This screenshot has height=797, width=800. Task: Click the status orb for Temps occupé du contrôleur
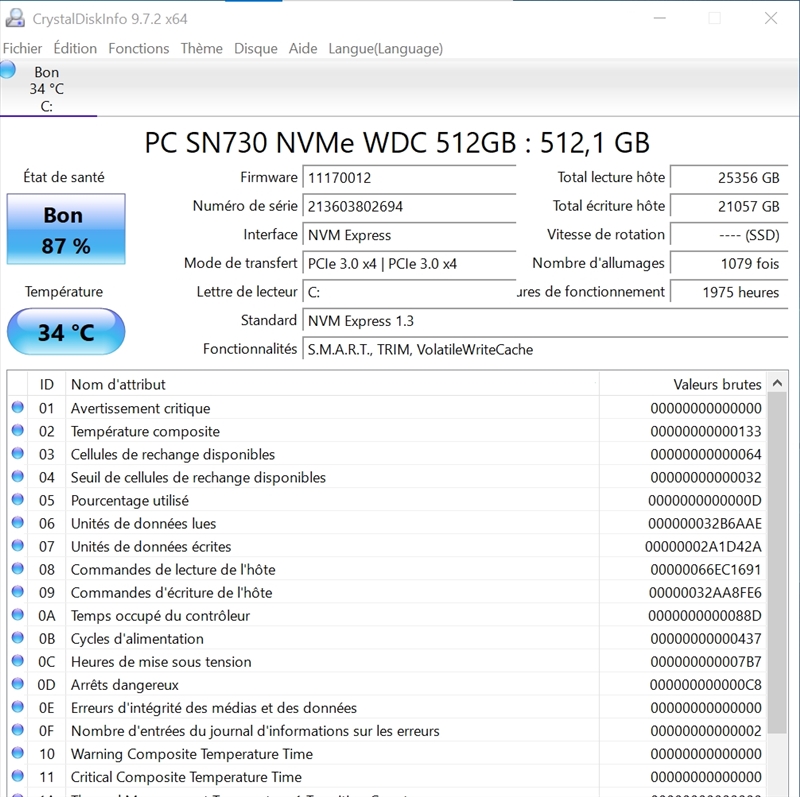pyautogui.click(x=17, y=615)
